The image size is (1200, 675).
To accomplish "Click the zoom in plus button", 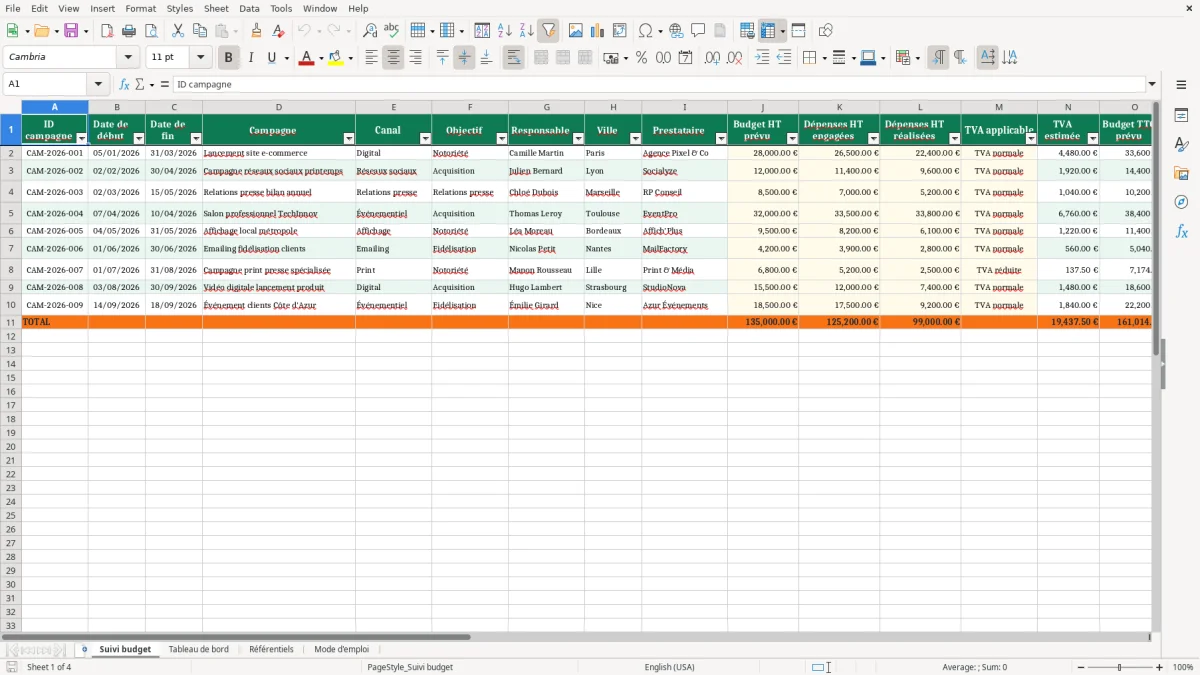I will 1160,667.
